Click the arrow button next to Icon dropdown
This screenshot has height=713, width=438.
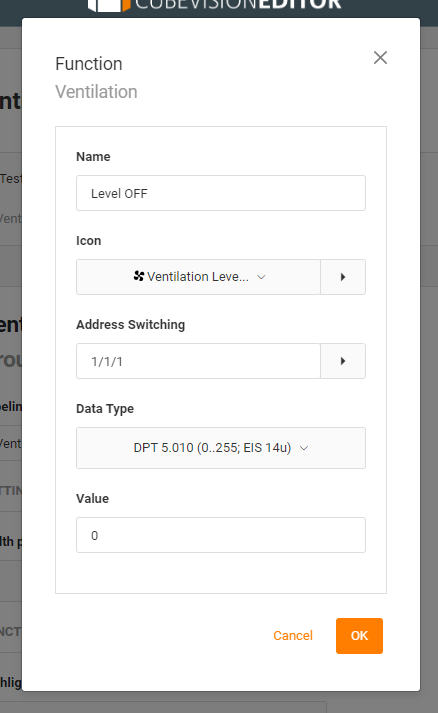pyautogui.click(x=343, y=277)
